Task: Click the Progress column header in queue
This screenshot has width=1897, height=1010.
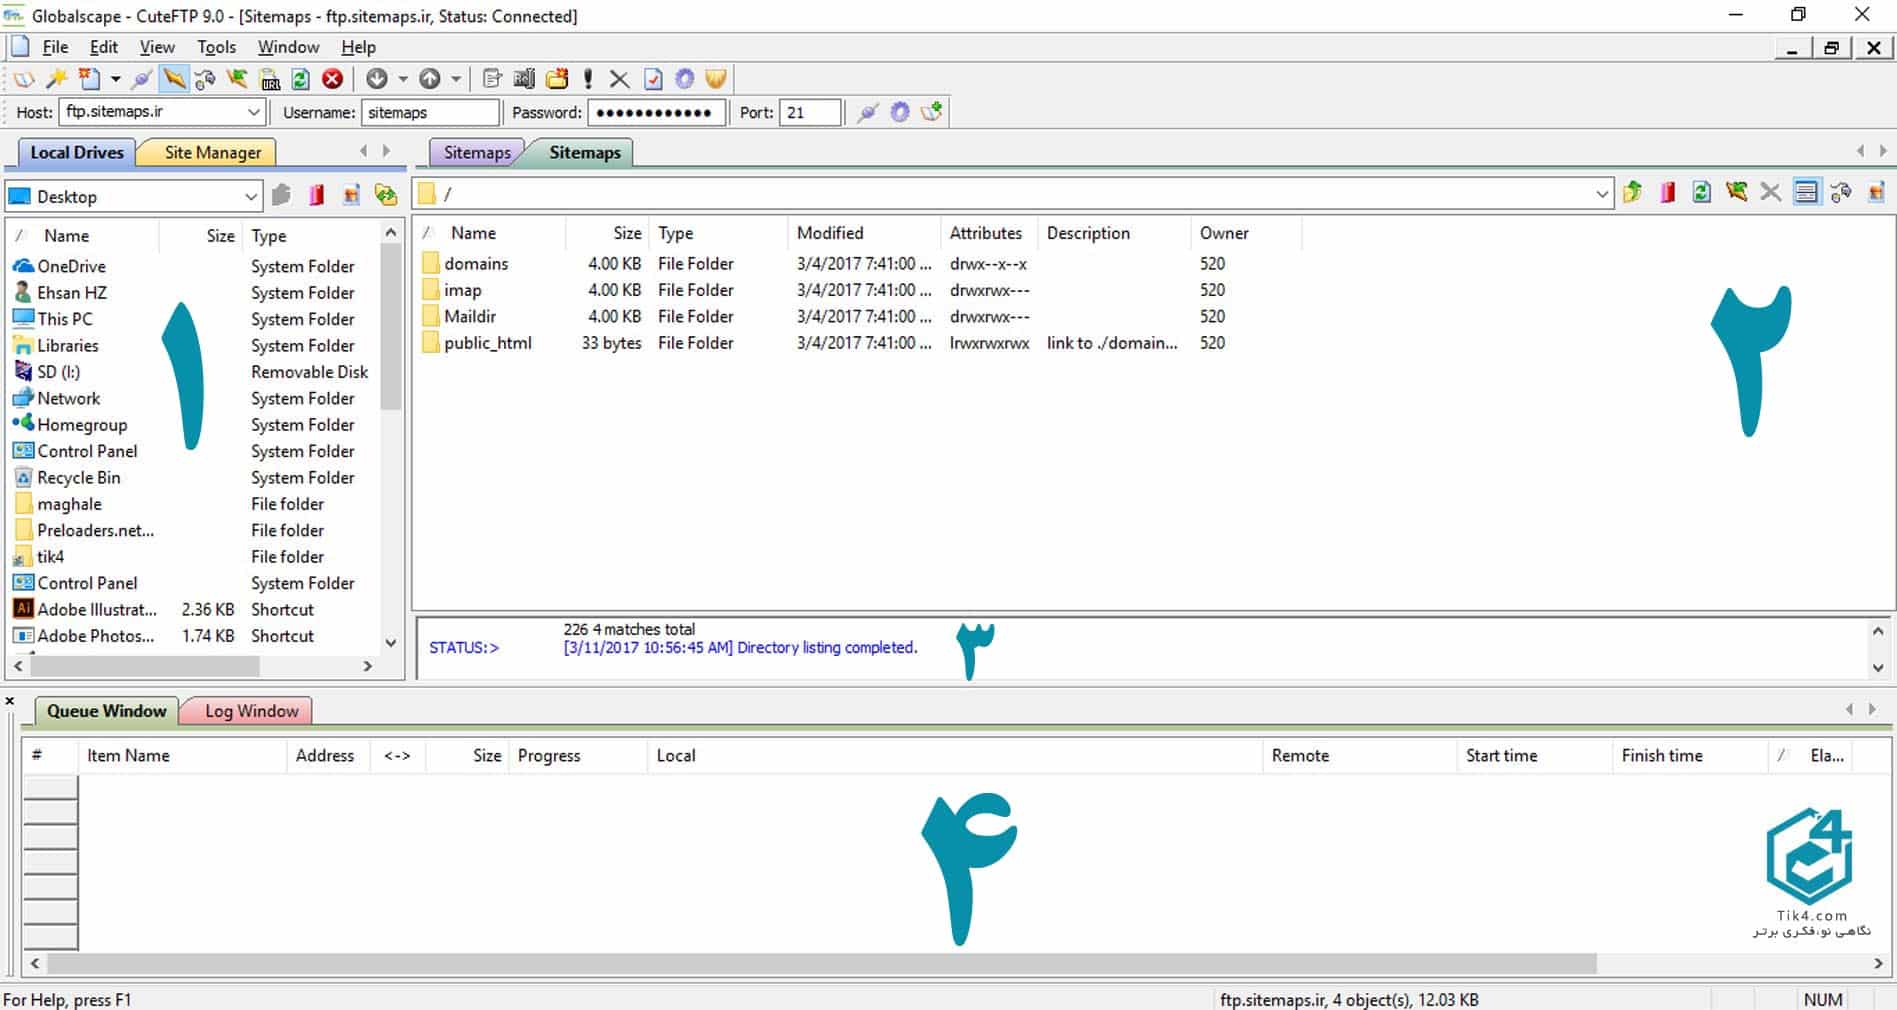Action: tap(578, 756)
